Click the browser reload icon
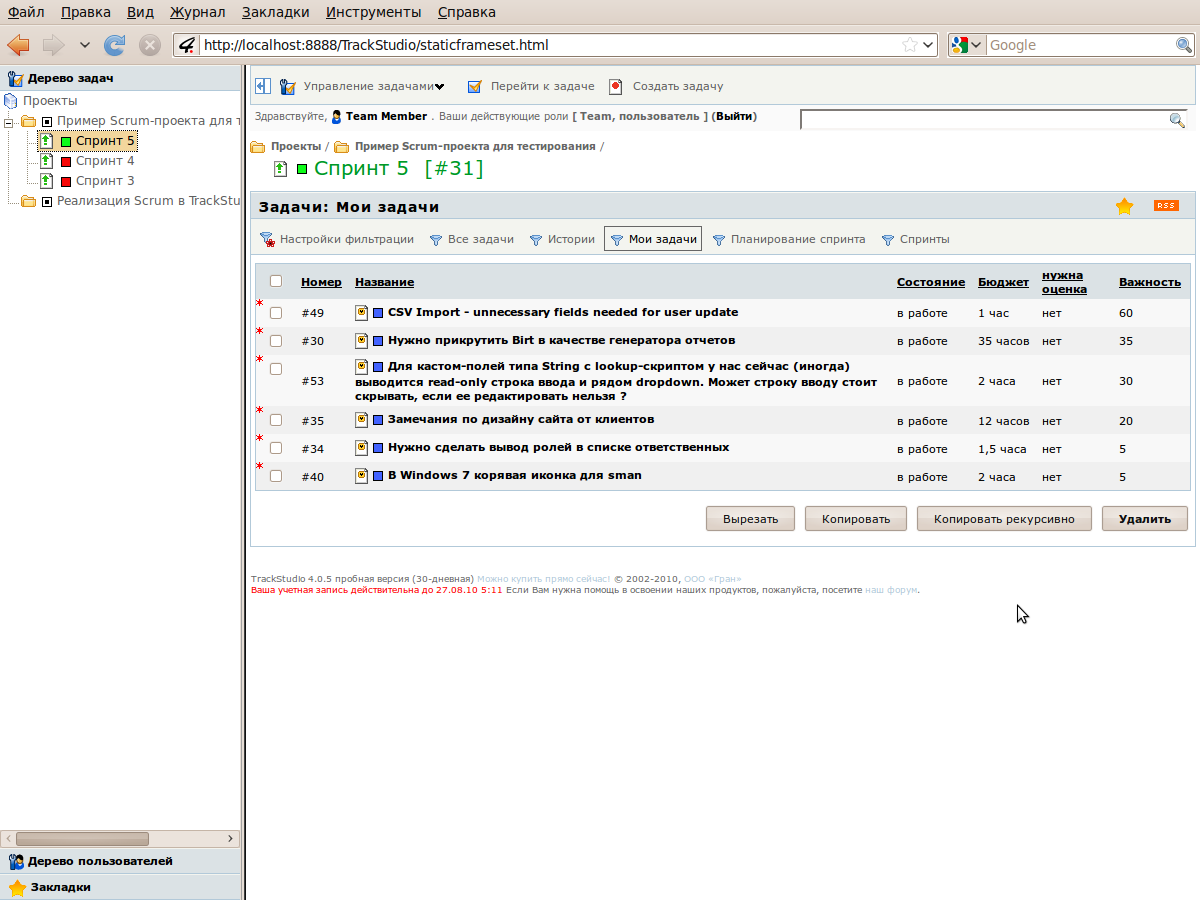The width and height of the screenshot is (1200, 900). [115, 45]
